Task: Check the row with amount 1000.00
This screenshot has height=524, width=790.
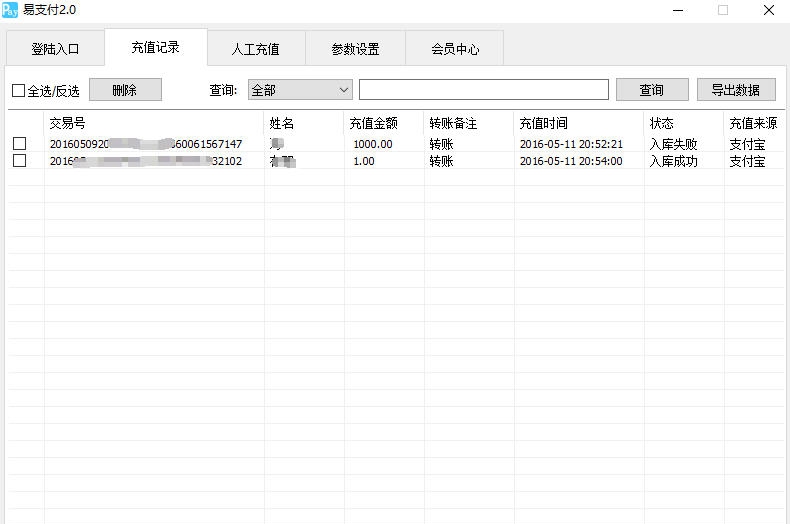Action: click(19, 144)
